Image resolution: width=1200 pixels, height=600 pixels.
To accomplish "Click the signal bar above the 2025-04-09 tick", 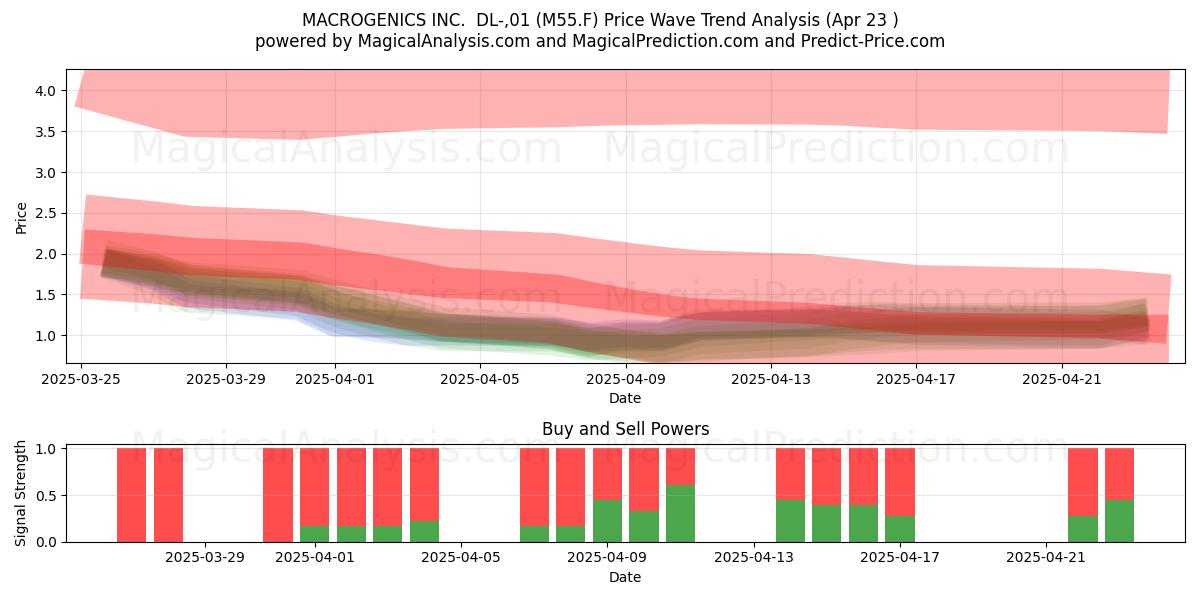I will [x=607, y=495].
